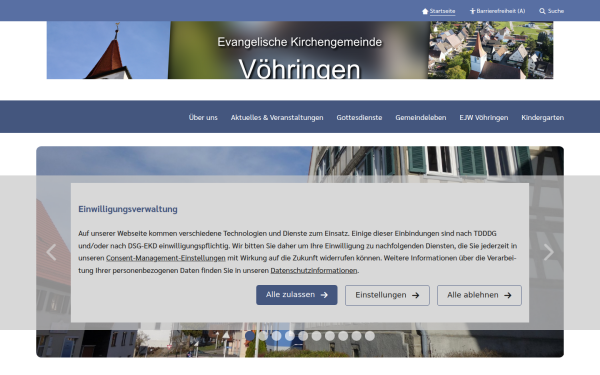Open the EJW Vöhringen menu item
600x375 pixels.
484,117
